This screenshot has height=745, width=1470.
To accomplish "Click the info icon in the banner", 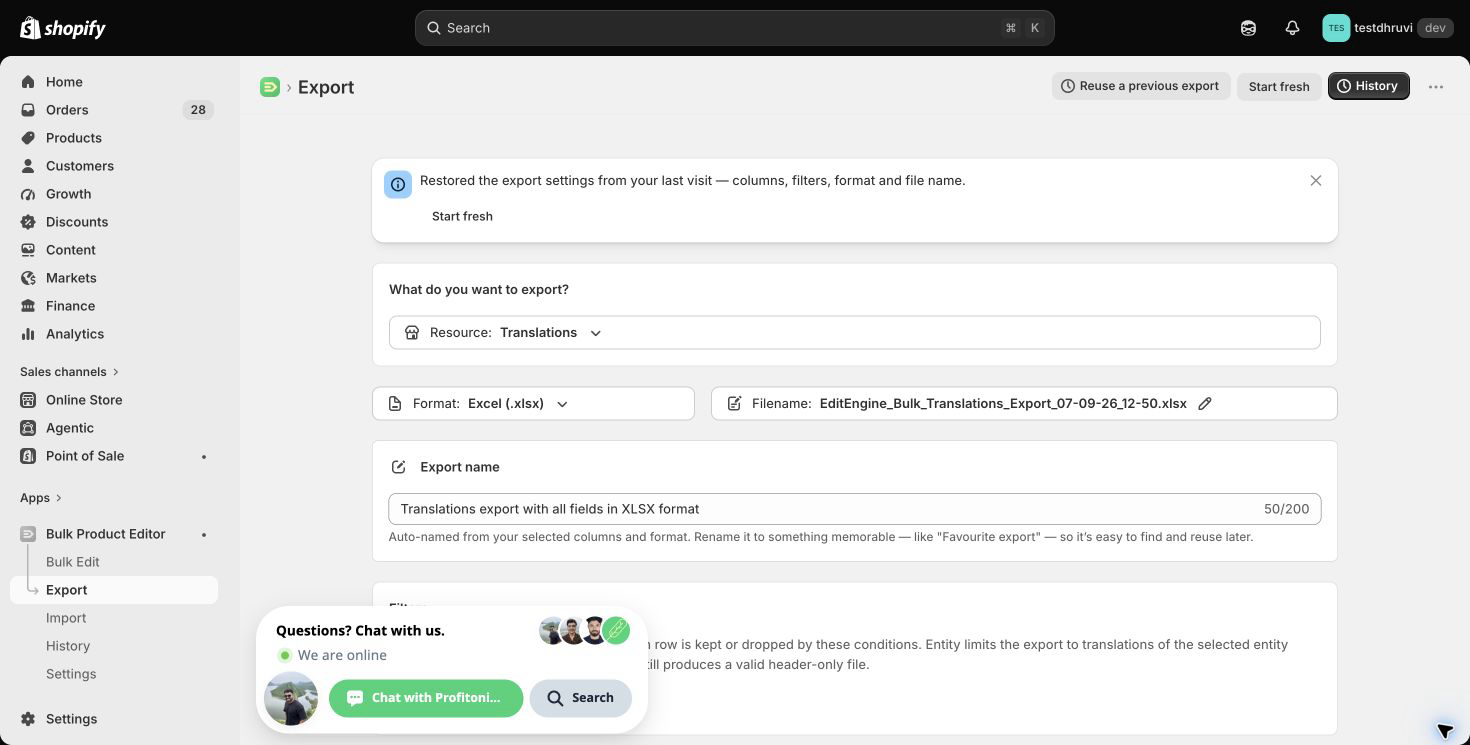I will (398, 184).
